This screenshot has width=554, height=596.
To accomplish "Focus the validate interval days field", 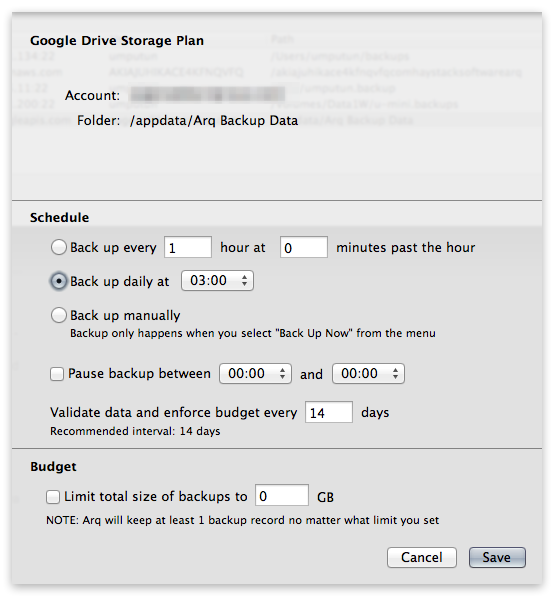I will [329, 412].
